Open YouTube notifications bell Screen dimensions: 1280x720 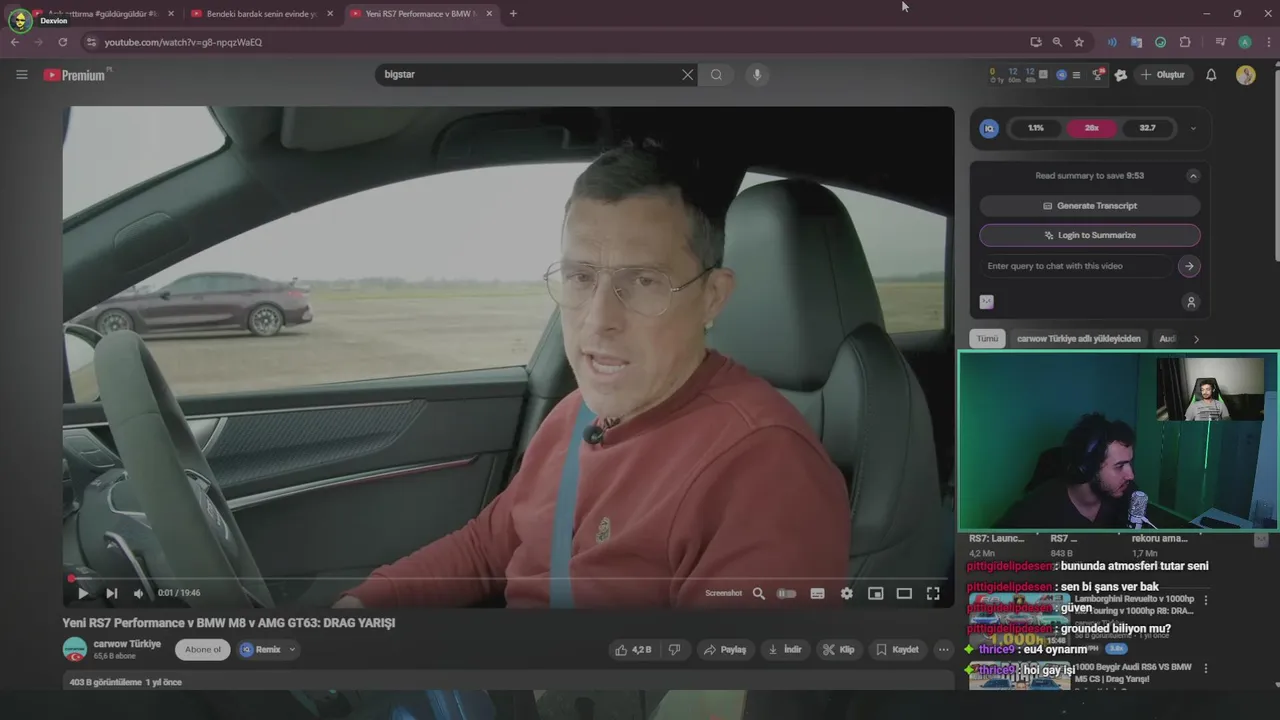click(x=1211, y=75)
